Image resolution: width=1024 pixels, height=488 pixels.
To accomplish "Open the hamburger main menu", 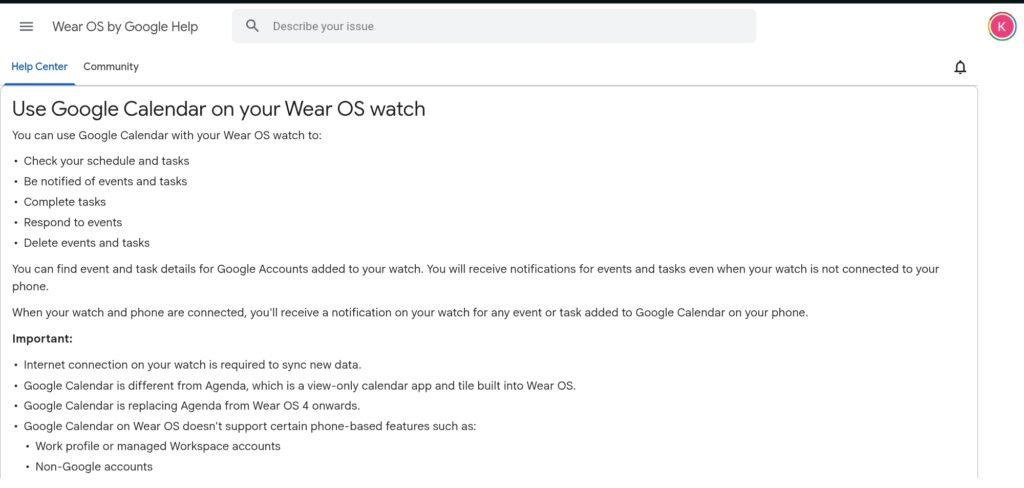I will (x=26, y=26).
